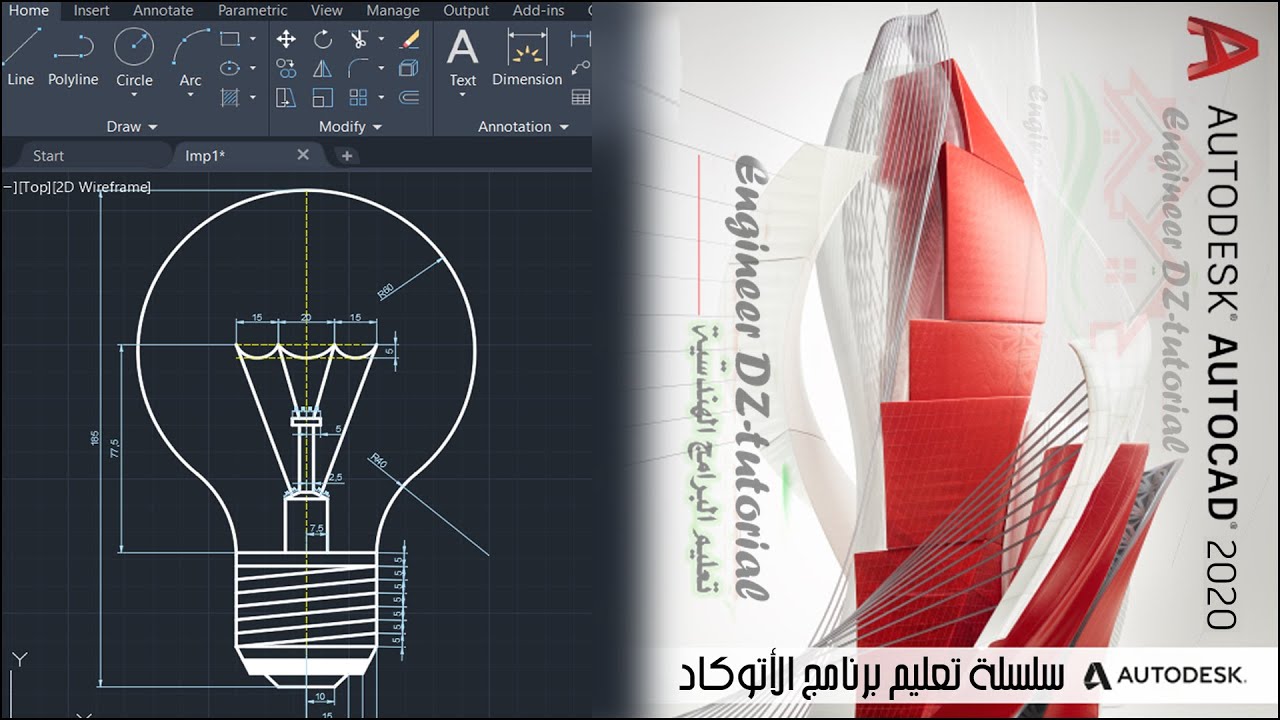Open the Circle tool dropdown arrow
The image size is (1280, 720).
click(x=134, y=95)
